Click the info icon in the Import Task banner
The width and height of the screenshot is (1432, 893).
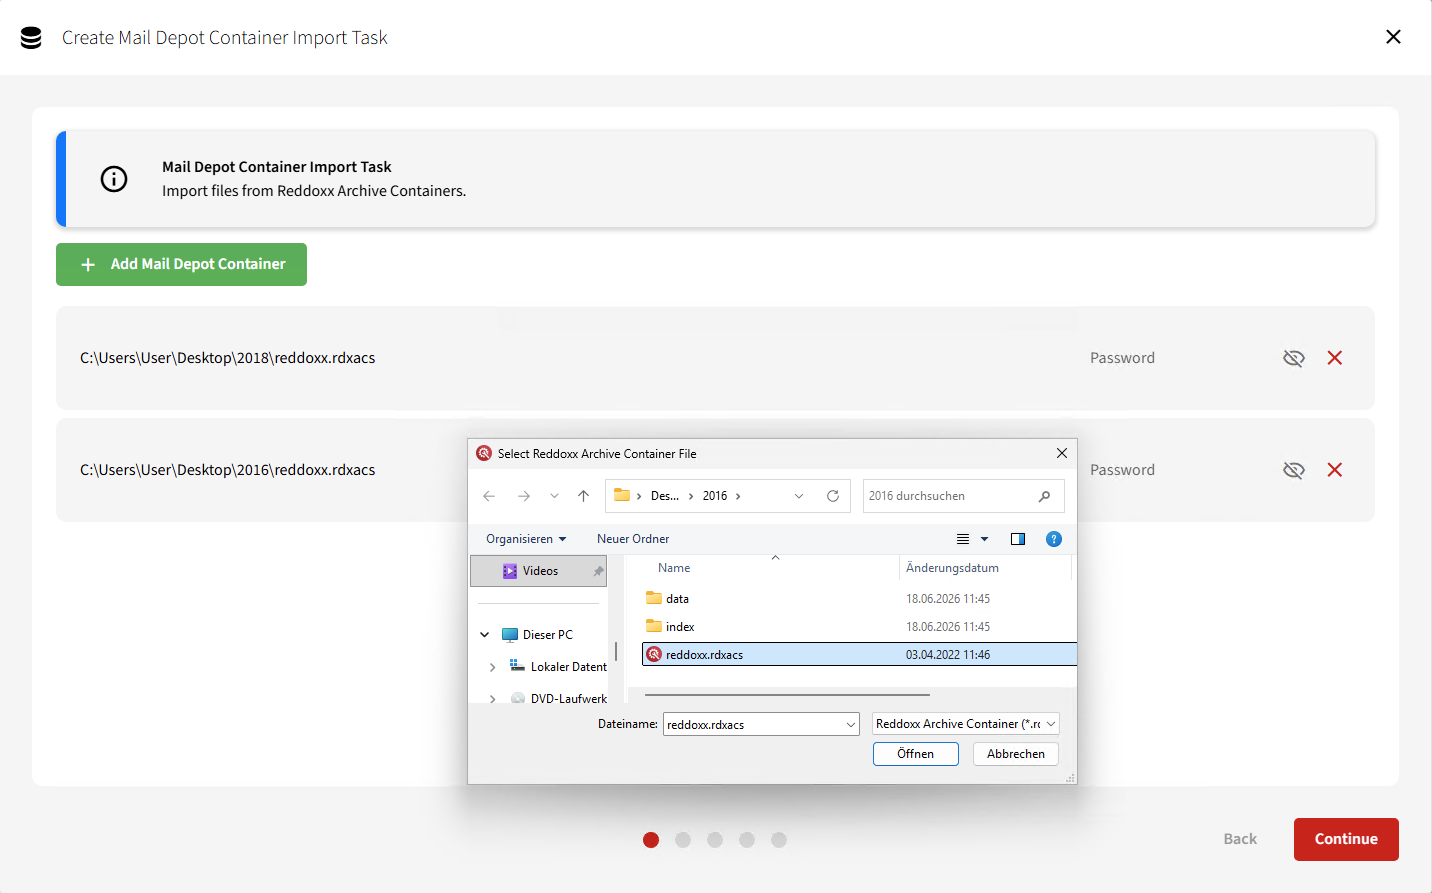click(114, 179)
